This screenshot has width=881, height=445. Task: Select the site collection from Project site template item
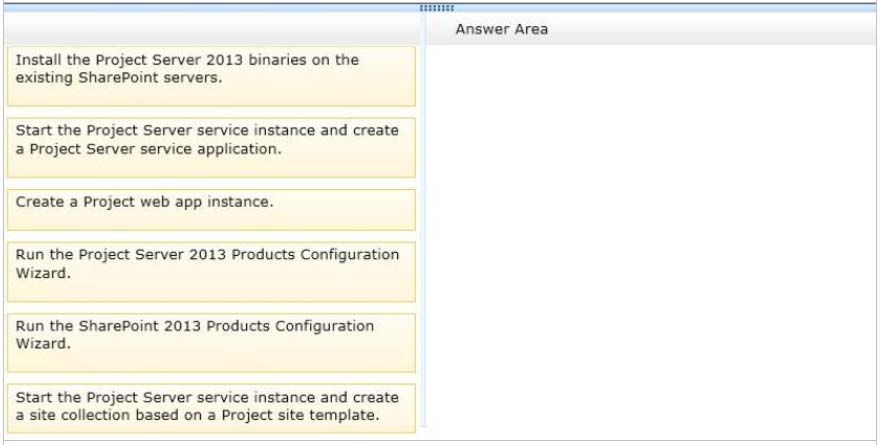(x=211, y=408)
